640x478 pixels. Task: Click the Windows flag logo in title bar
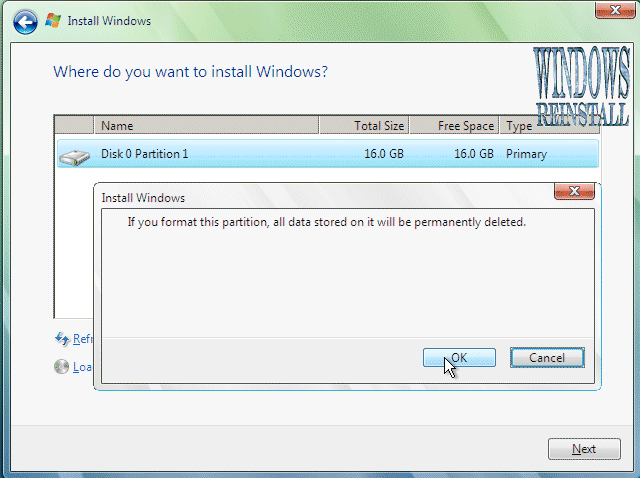(x=53, y=21)
